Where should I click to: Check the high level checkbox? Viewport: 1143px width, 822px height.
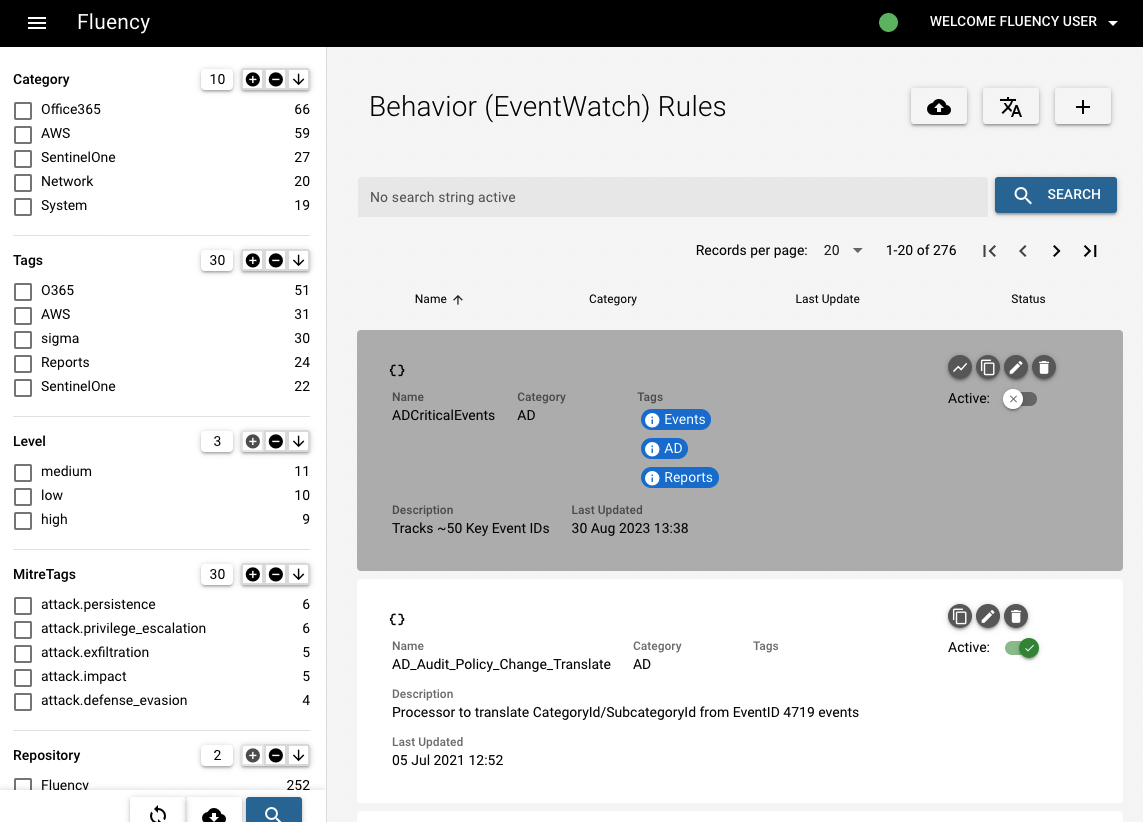tap(23, 521)
